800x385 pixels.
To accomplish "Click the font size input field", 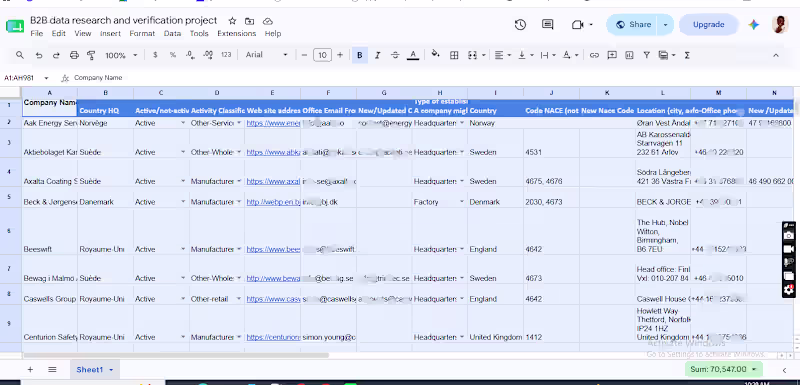I will click(322, 55).
